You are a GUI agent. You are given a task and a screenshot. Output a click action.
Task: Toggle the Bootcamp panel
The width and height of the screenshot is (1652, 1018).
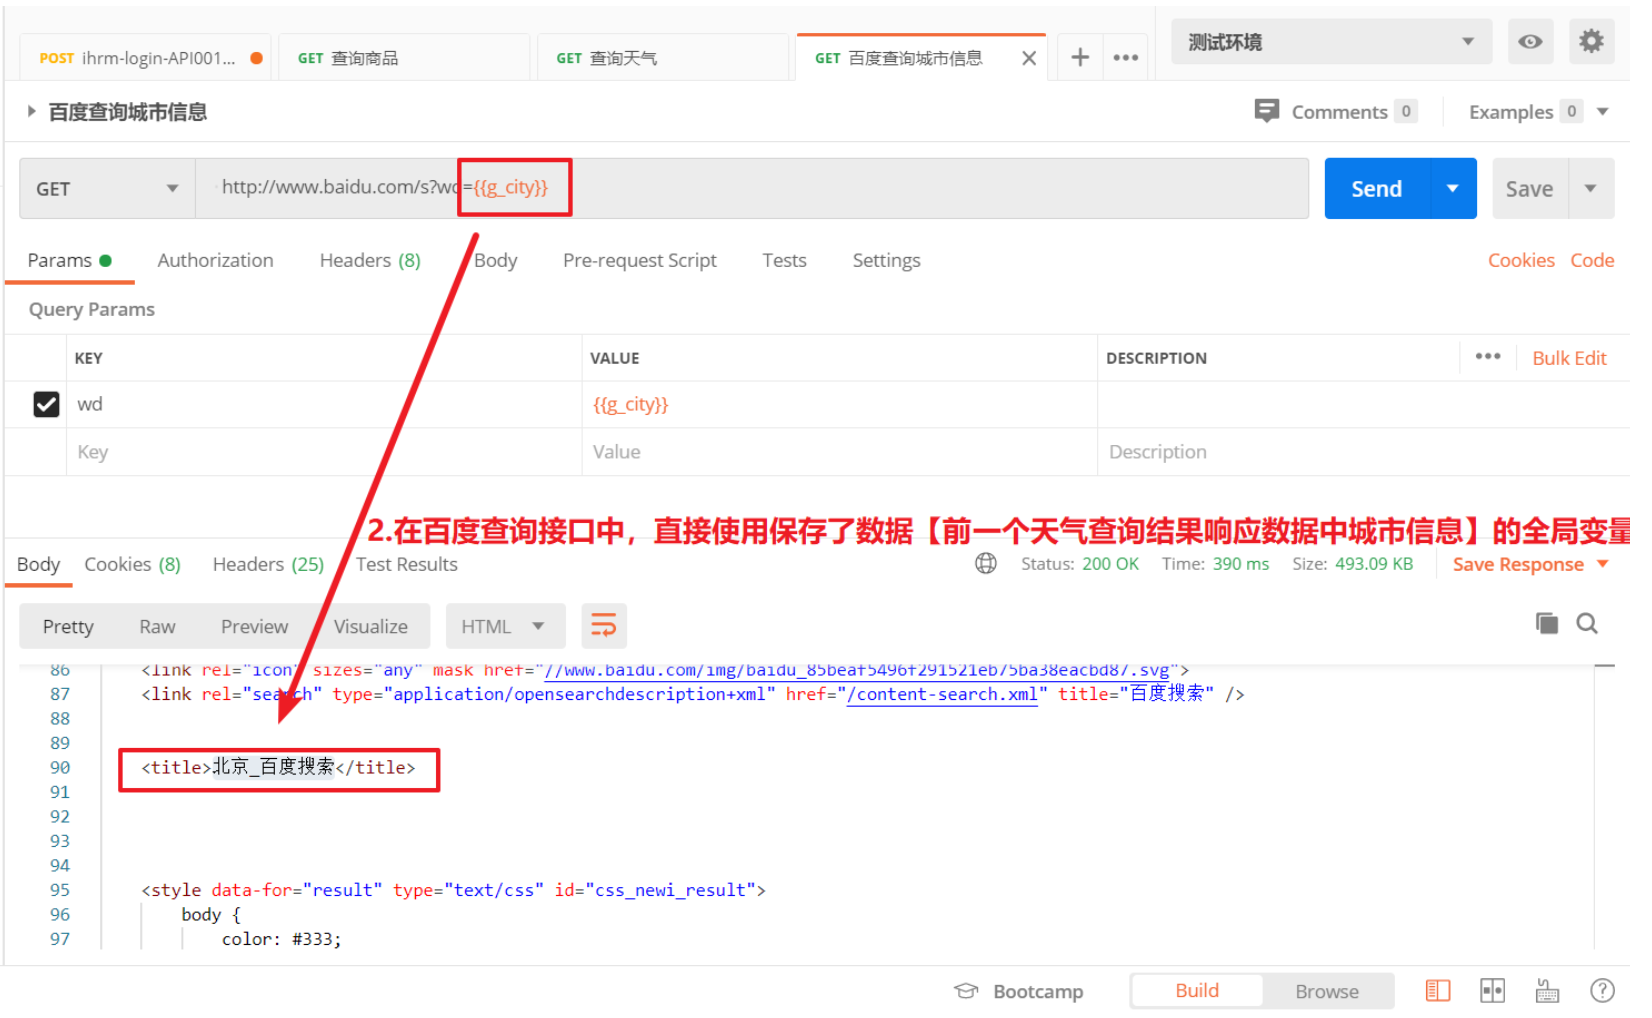click(x=1019, y=990)
